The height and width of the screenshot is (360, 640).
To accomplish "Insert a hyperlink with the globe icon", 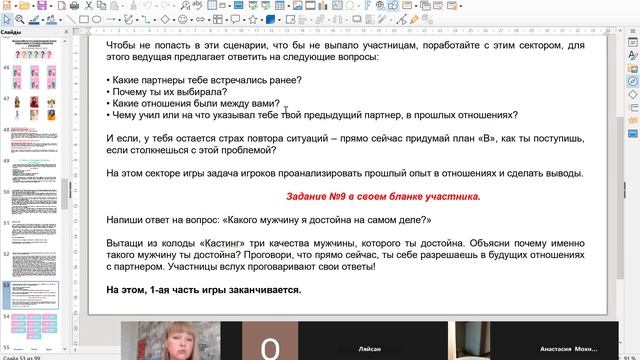I will 380,6.
